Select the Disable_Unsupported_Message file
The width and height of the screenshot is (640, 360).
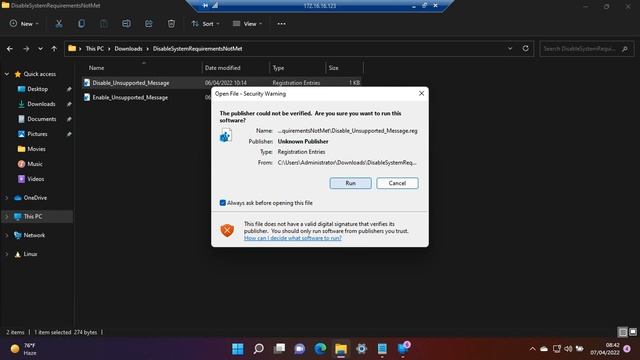pos(131,83)
